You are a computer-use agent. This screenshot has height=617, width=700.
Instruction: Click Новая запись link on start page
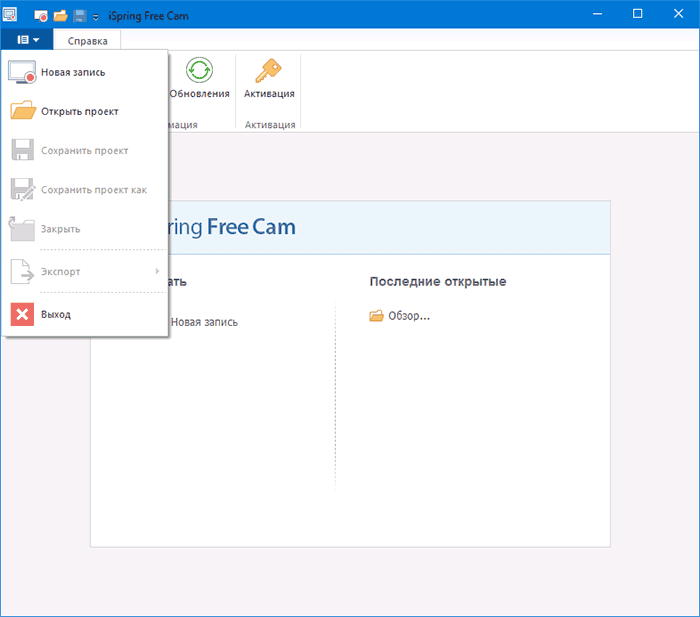point(204,322)
